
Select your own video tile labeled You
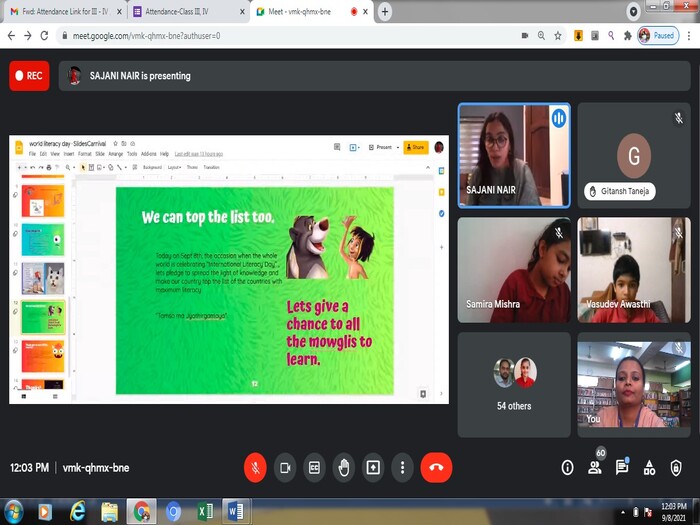point(634,384)
